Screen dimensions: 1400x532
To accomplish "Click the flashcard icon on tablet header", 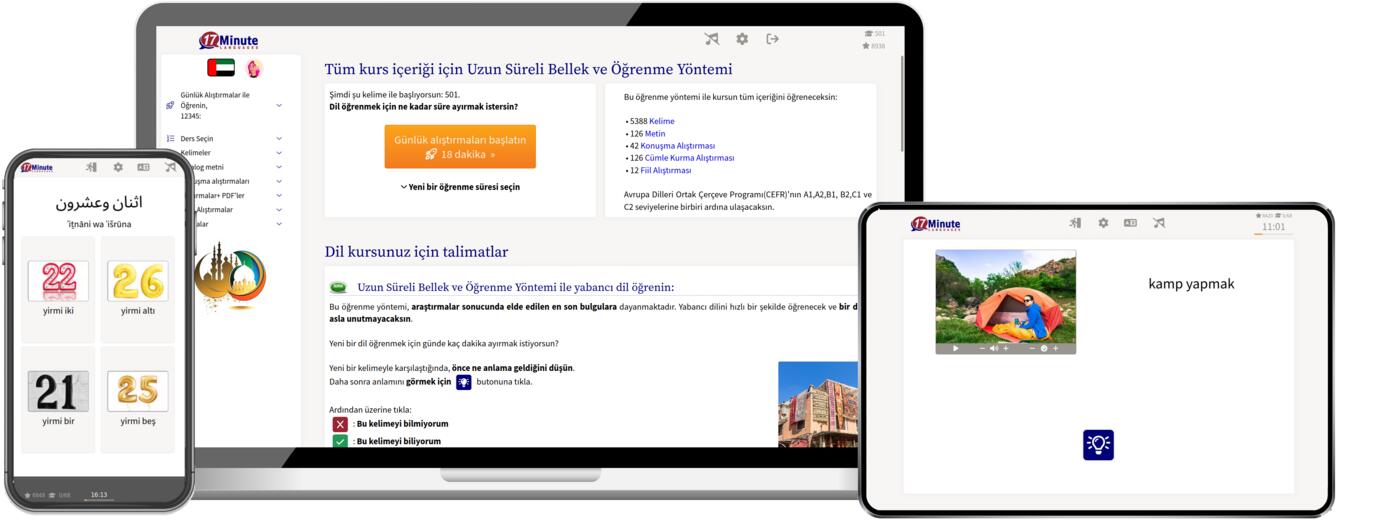I will (1130, 223).
